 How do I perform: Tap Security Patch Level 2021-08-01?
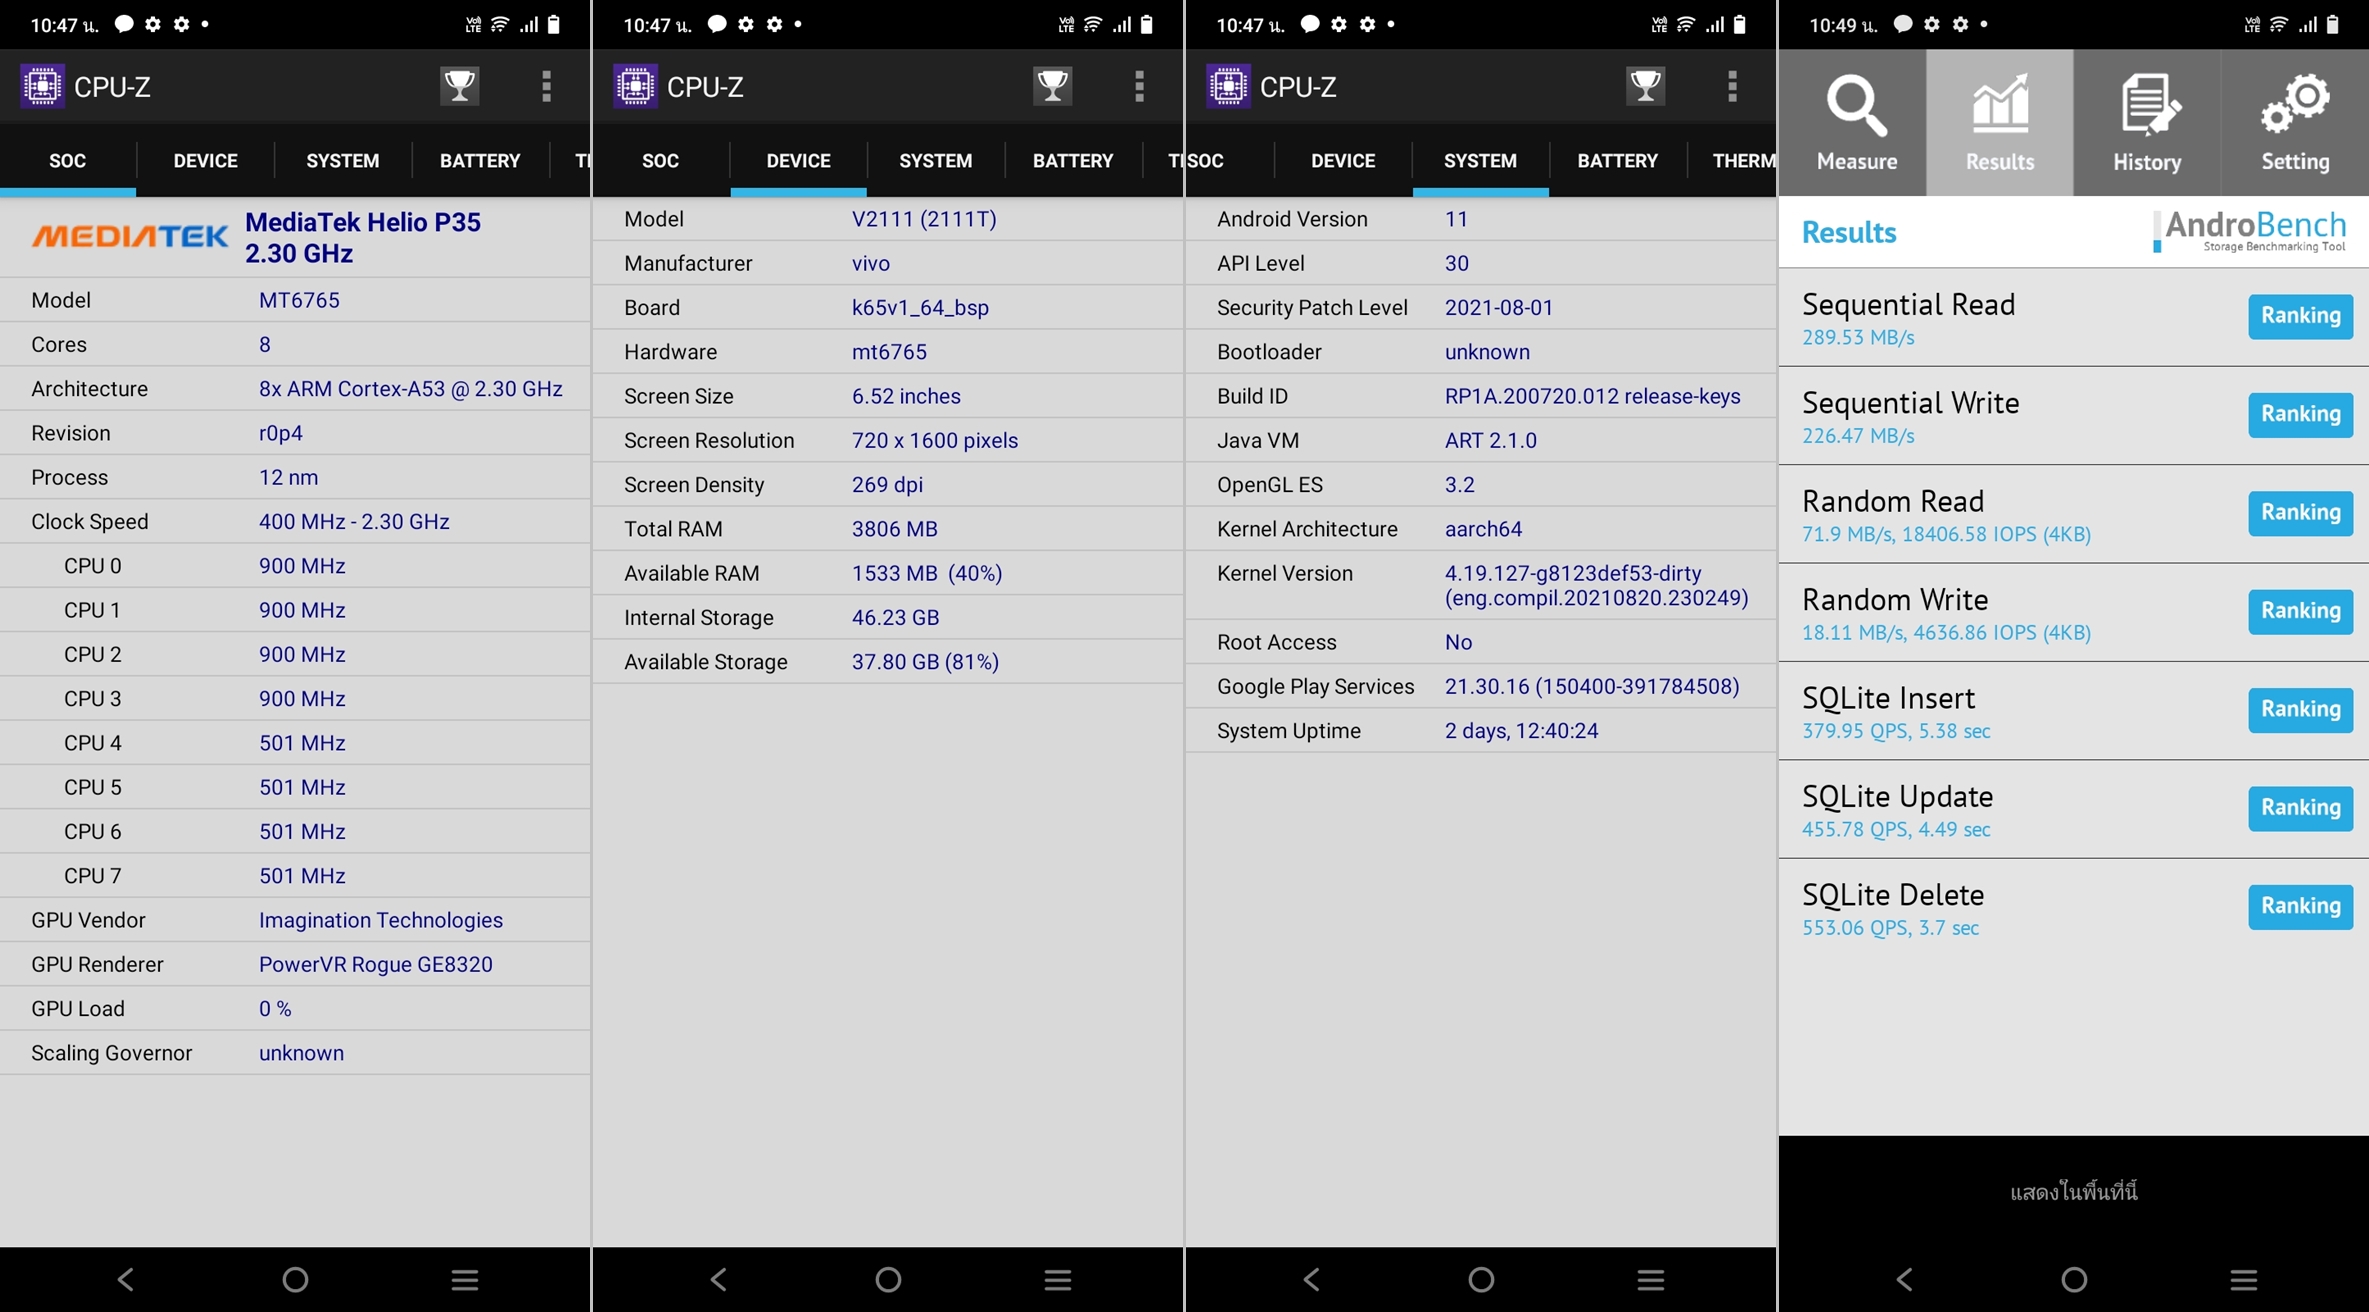point(1498,308)
